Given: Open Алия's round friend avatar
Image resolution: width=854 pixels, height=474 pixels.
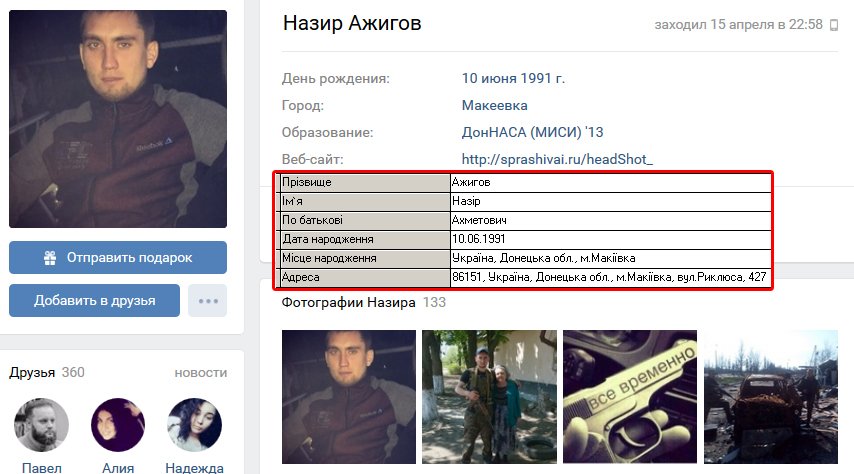Looking at the screenshot, I should (x=118, y=425).
